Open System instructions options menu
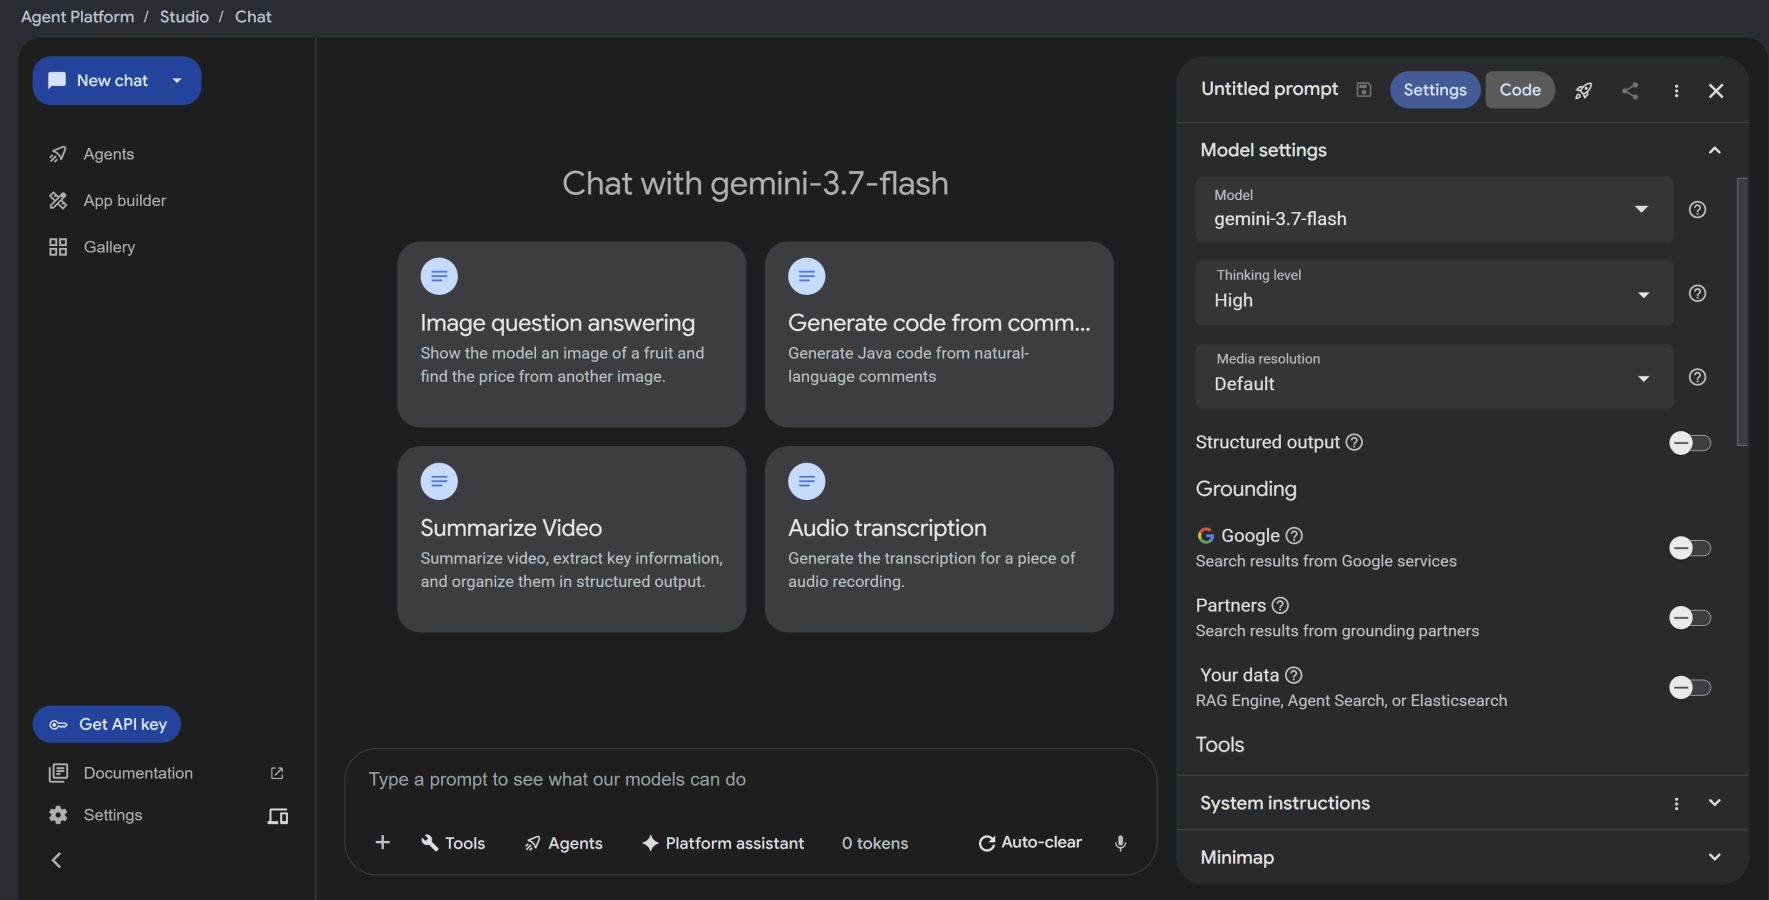This screenshot has height=900, width=1769. [x=1677, y=803]
